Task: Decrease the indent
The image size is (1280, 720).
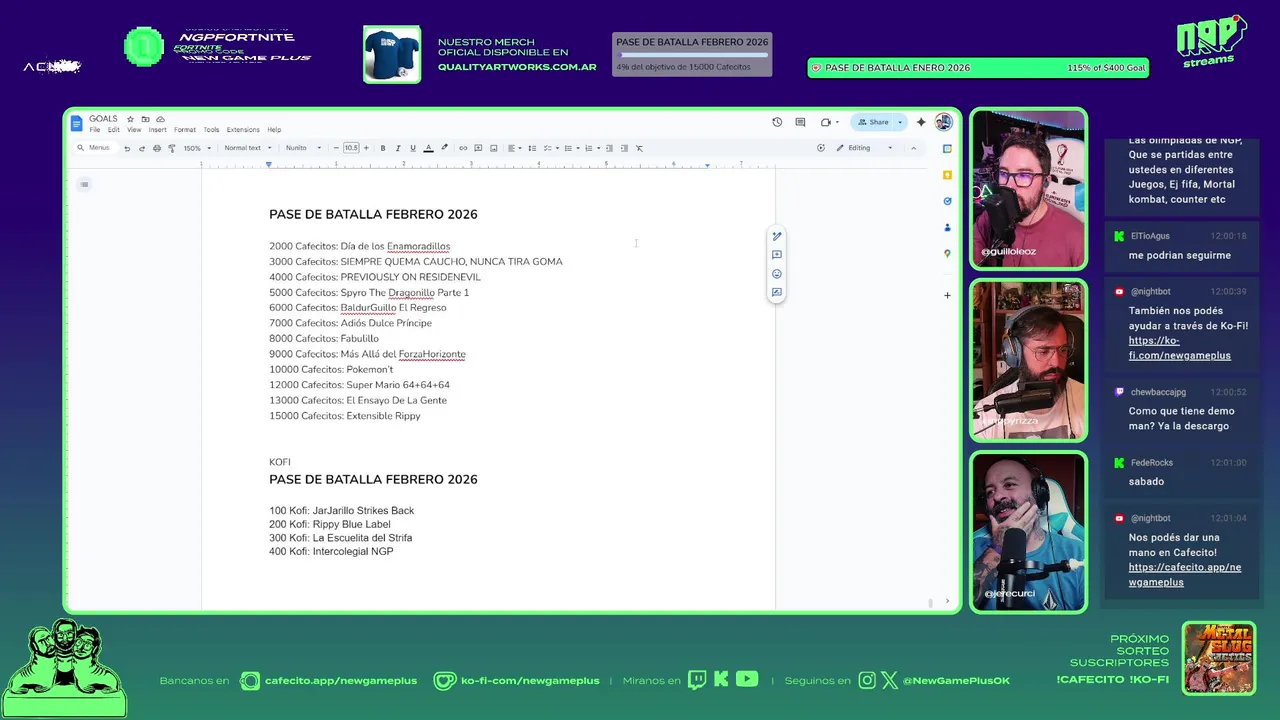Action: click(609, 148)
